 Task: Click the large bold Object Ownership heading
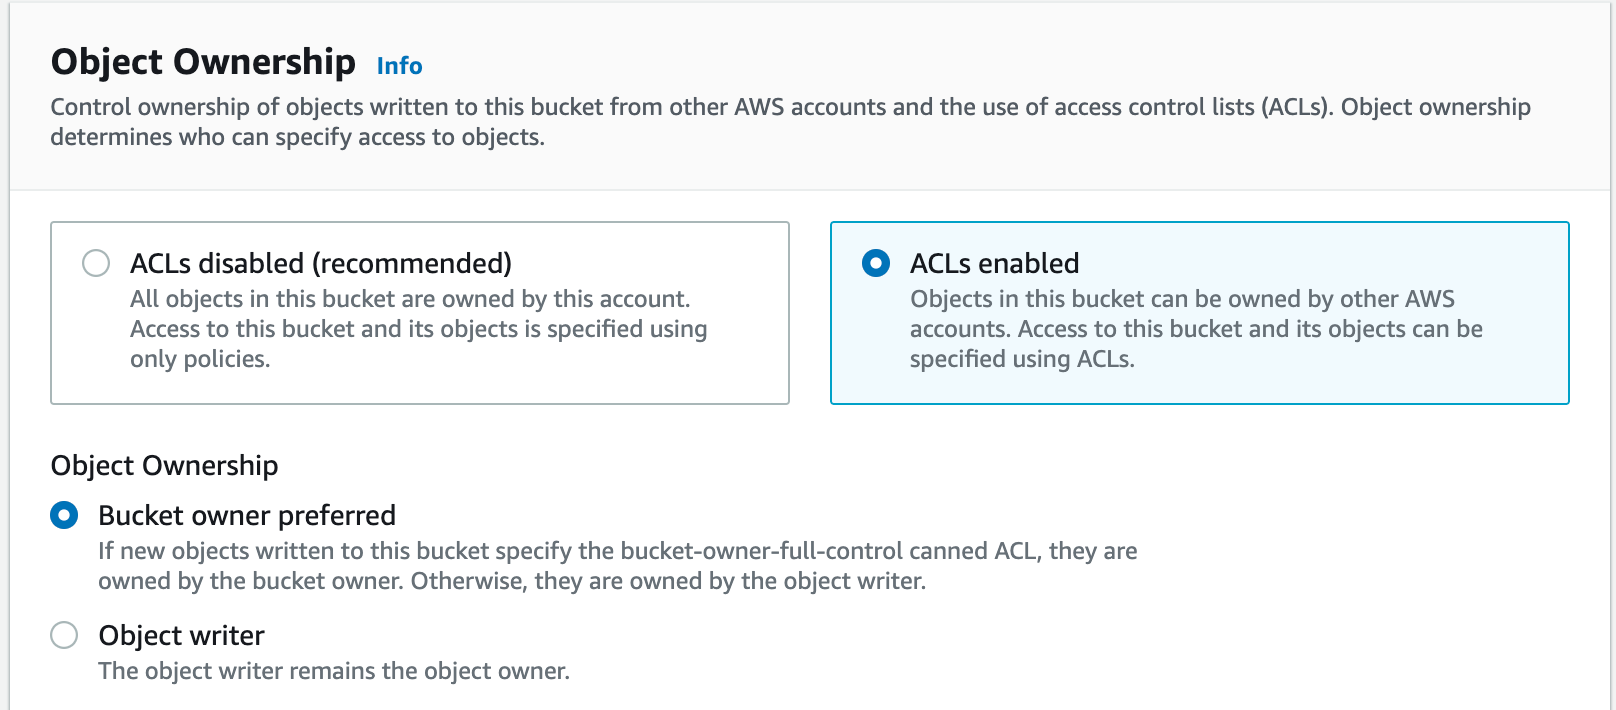pos(203,62)
